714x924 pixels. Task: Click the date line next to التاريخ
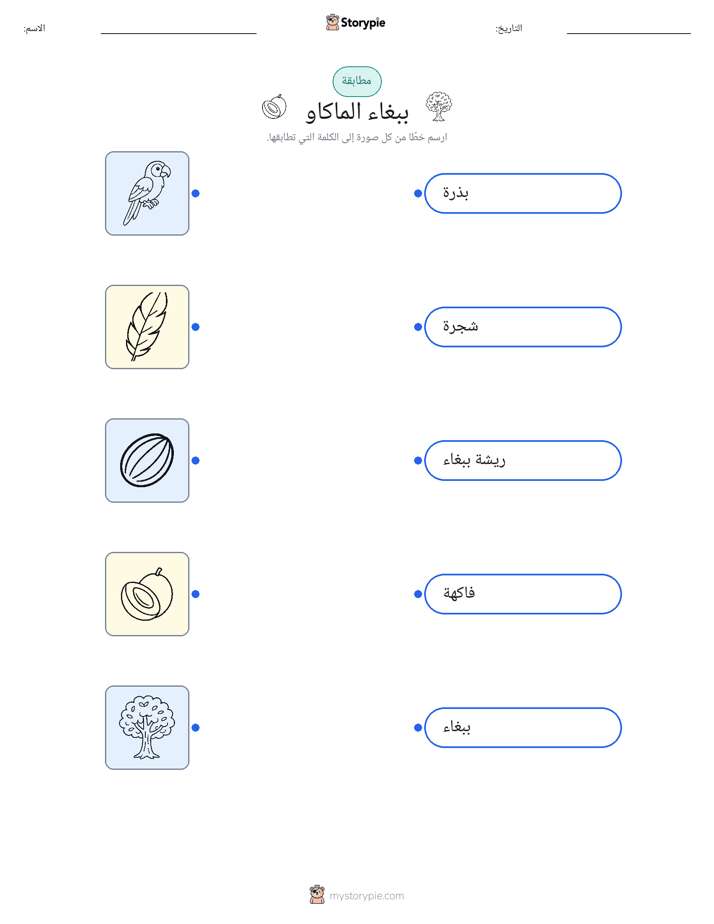(629, 33)
